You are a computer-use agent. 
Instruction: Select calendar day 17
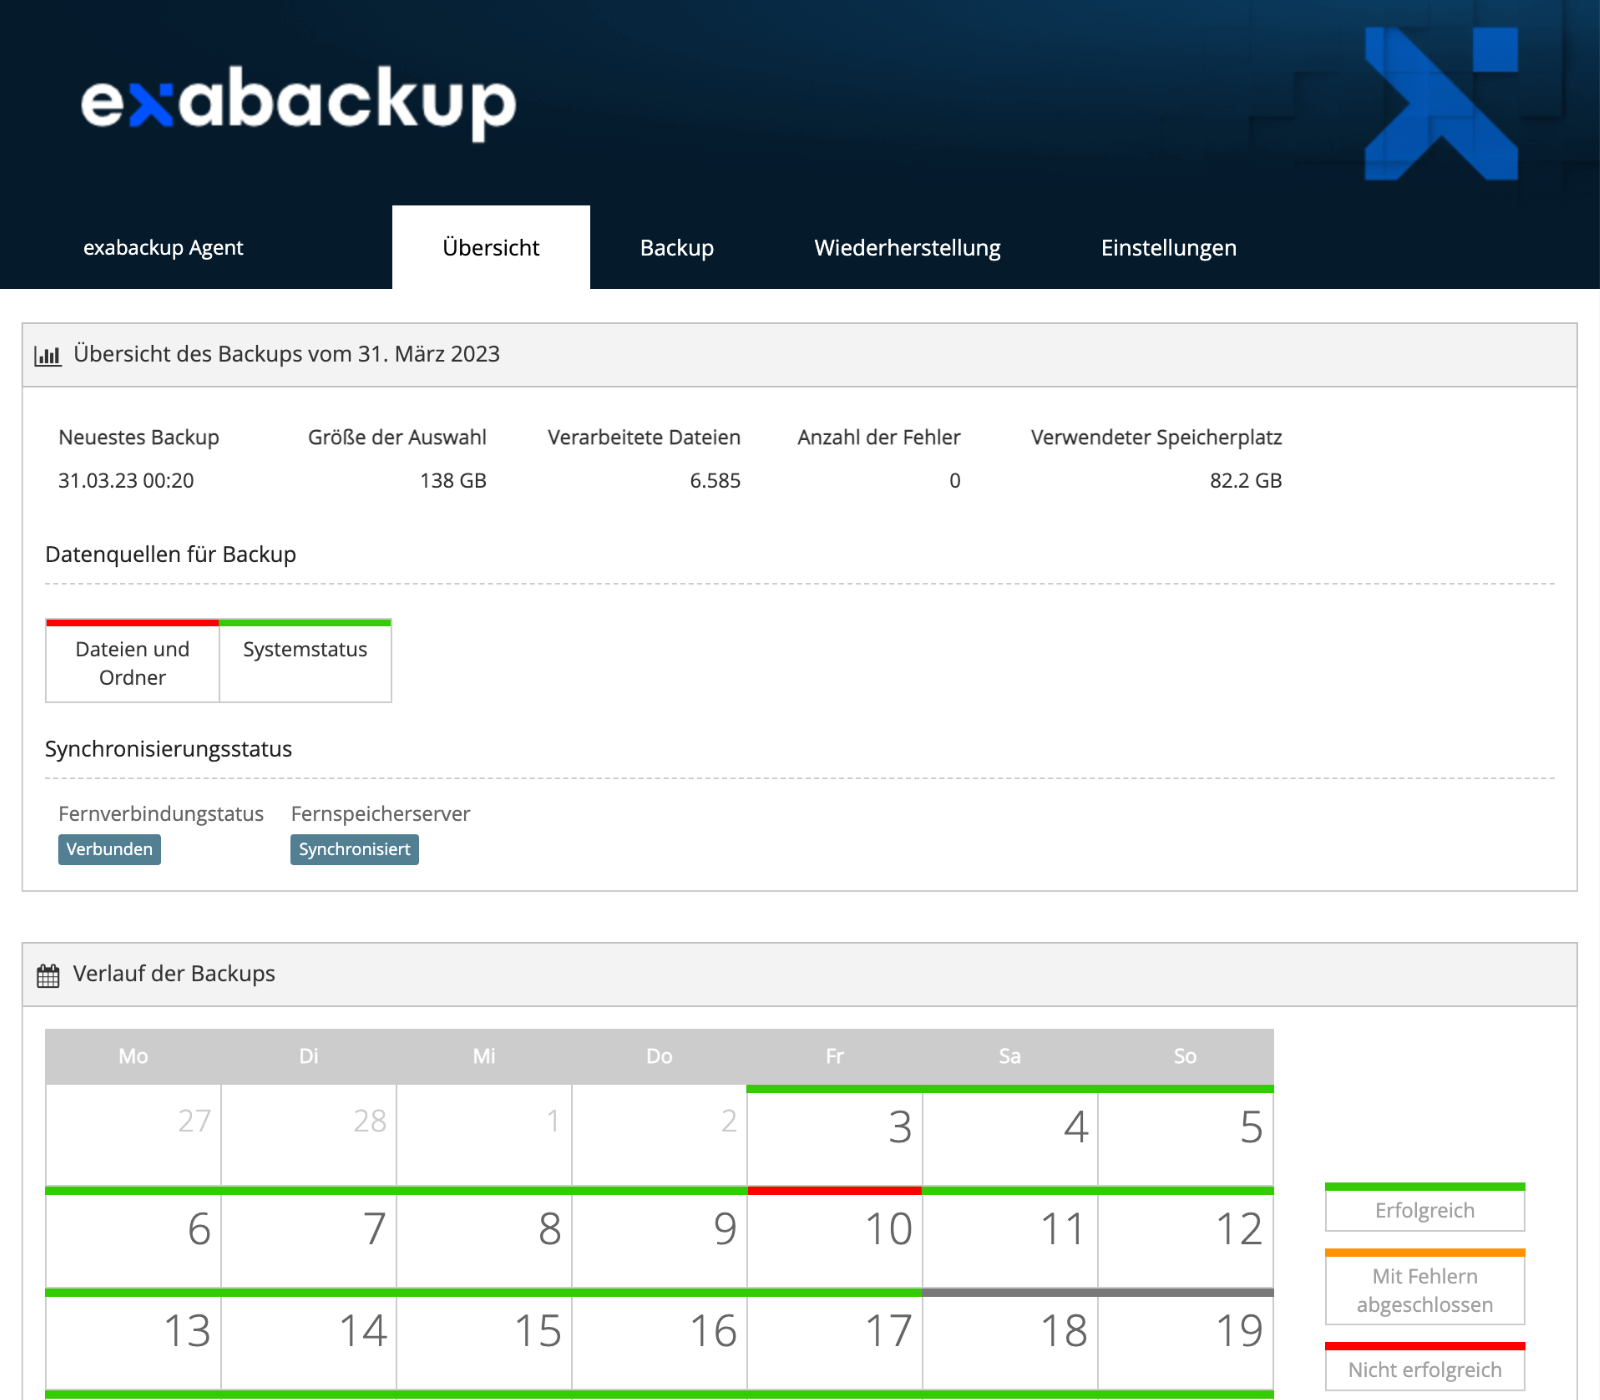point(834,1340)
